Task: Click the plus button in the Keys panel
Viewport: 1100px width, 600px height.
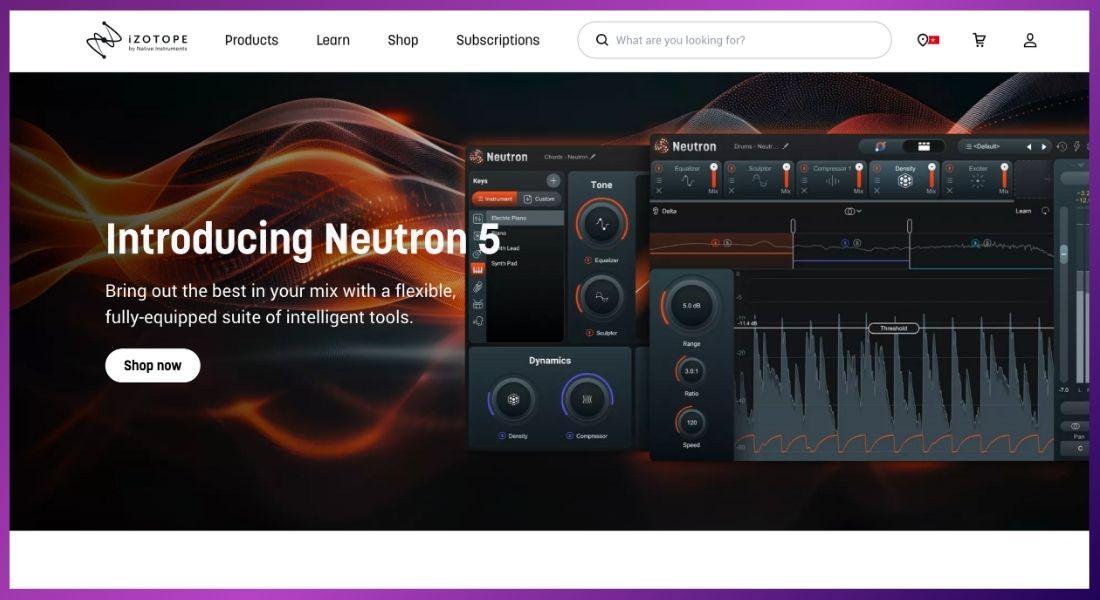Action: [x=553, y=180]
